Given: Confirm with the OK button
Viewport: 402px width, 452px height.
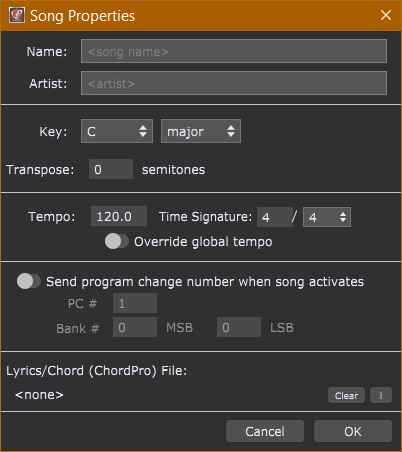Looking at the screenshot, I should [353, 431].
